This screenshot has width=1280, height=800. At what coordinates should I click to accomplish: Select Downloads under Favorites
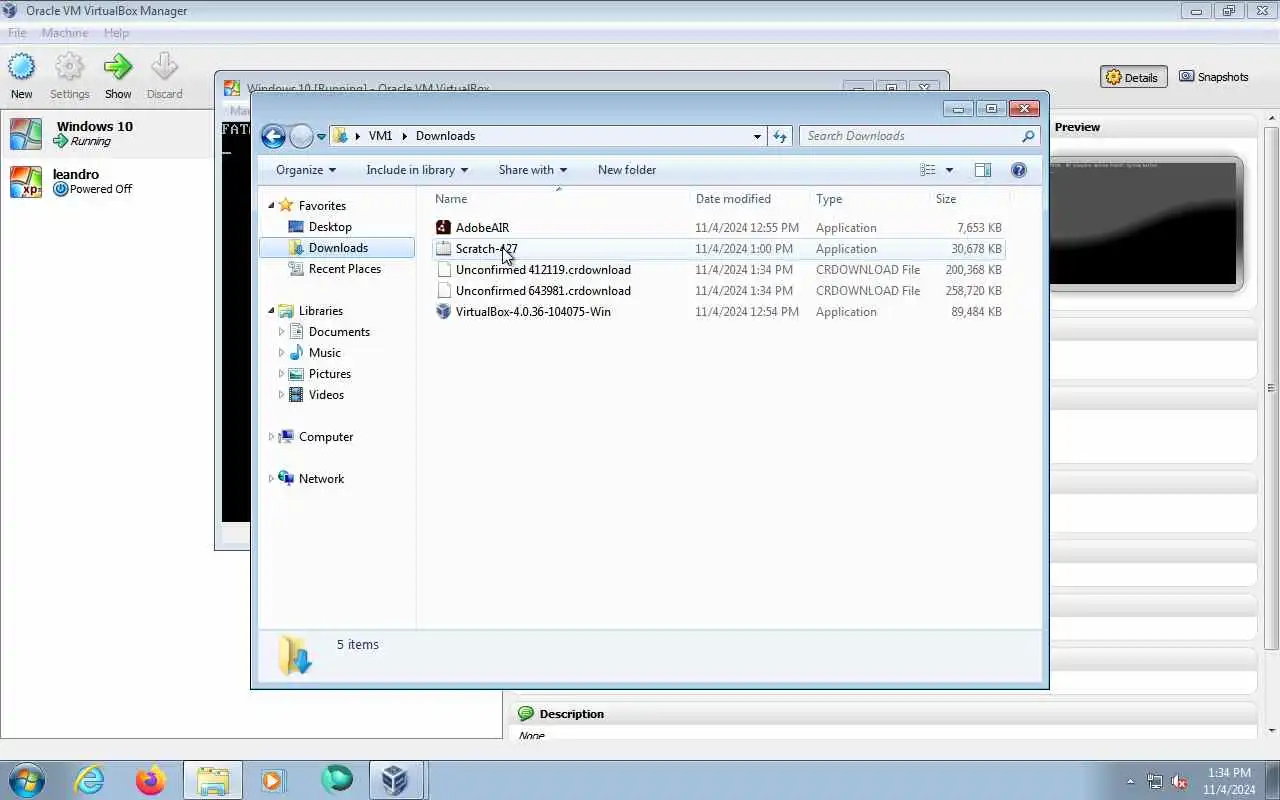point(338,248)
